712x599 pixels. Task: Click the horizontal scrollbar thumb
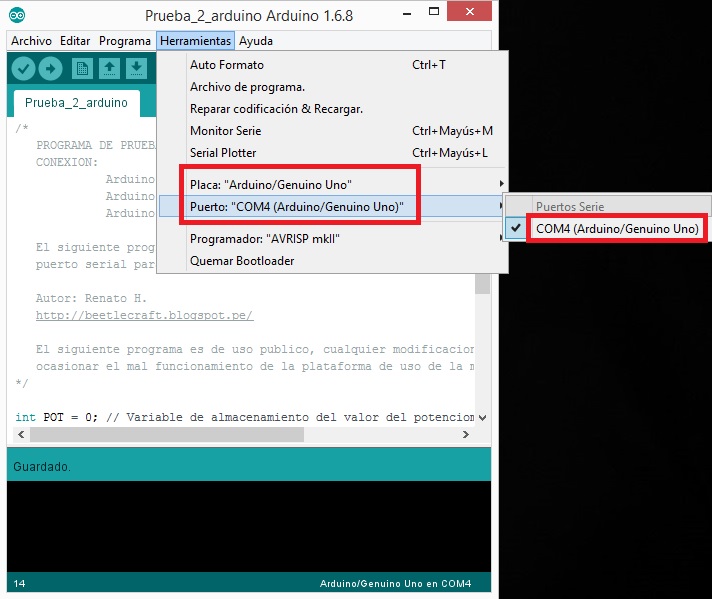click(167, 435)
